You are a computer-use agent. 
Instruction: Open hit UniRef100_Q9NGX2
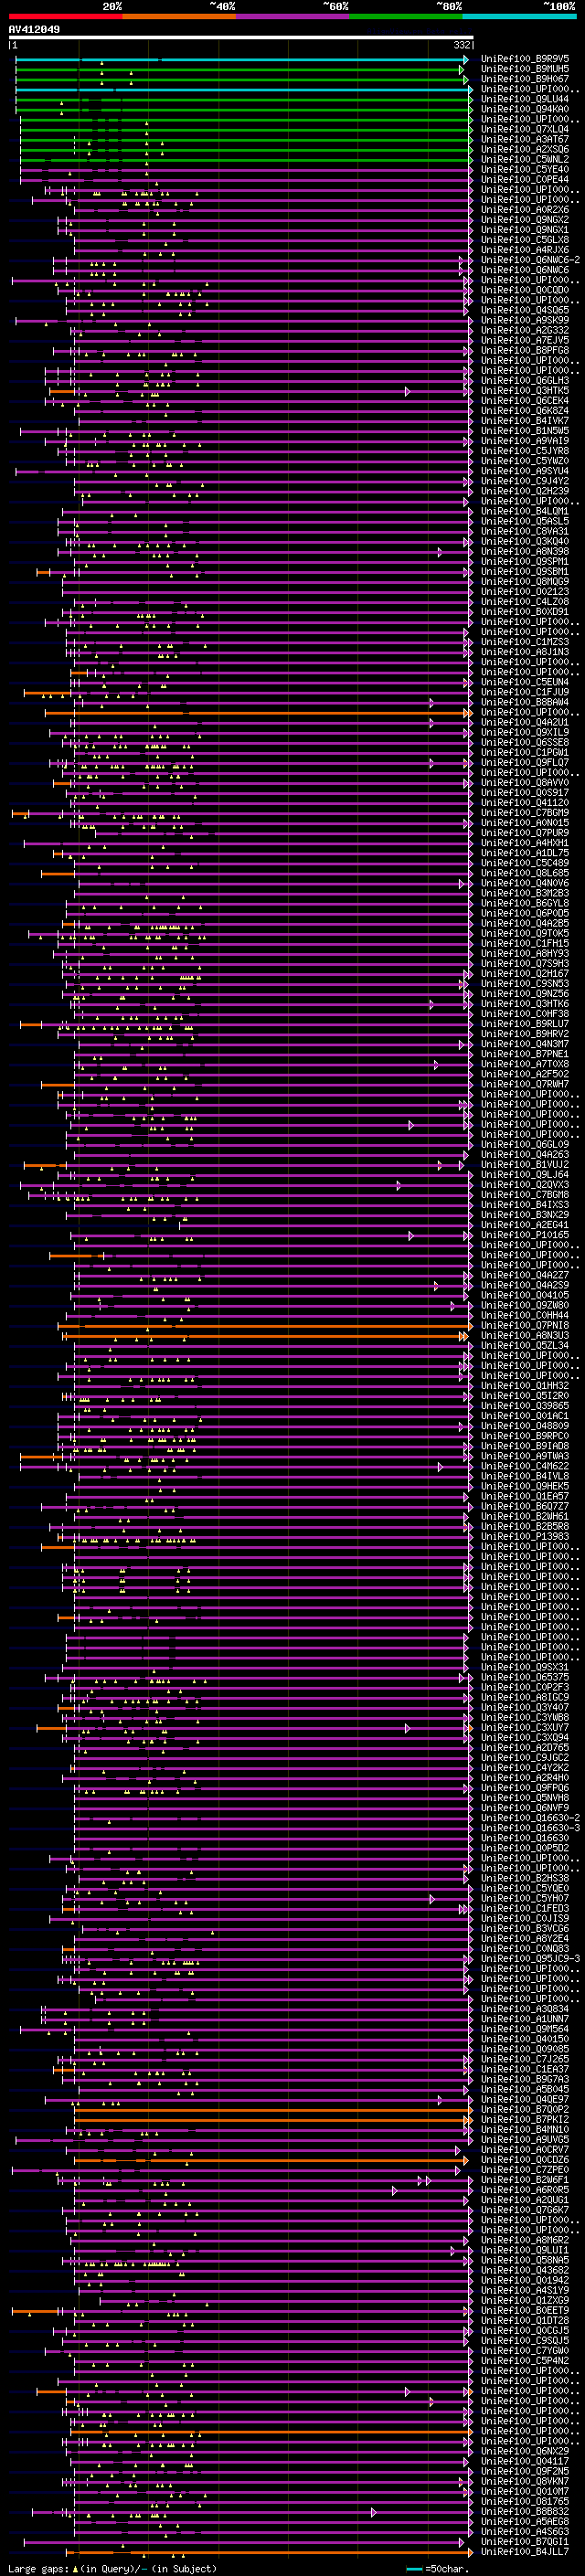pyautogui.click(x=525, y=220)
